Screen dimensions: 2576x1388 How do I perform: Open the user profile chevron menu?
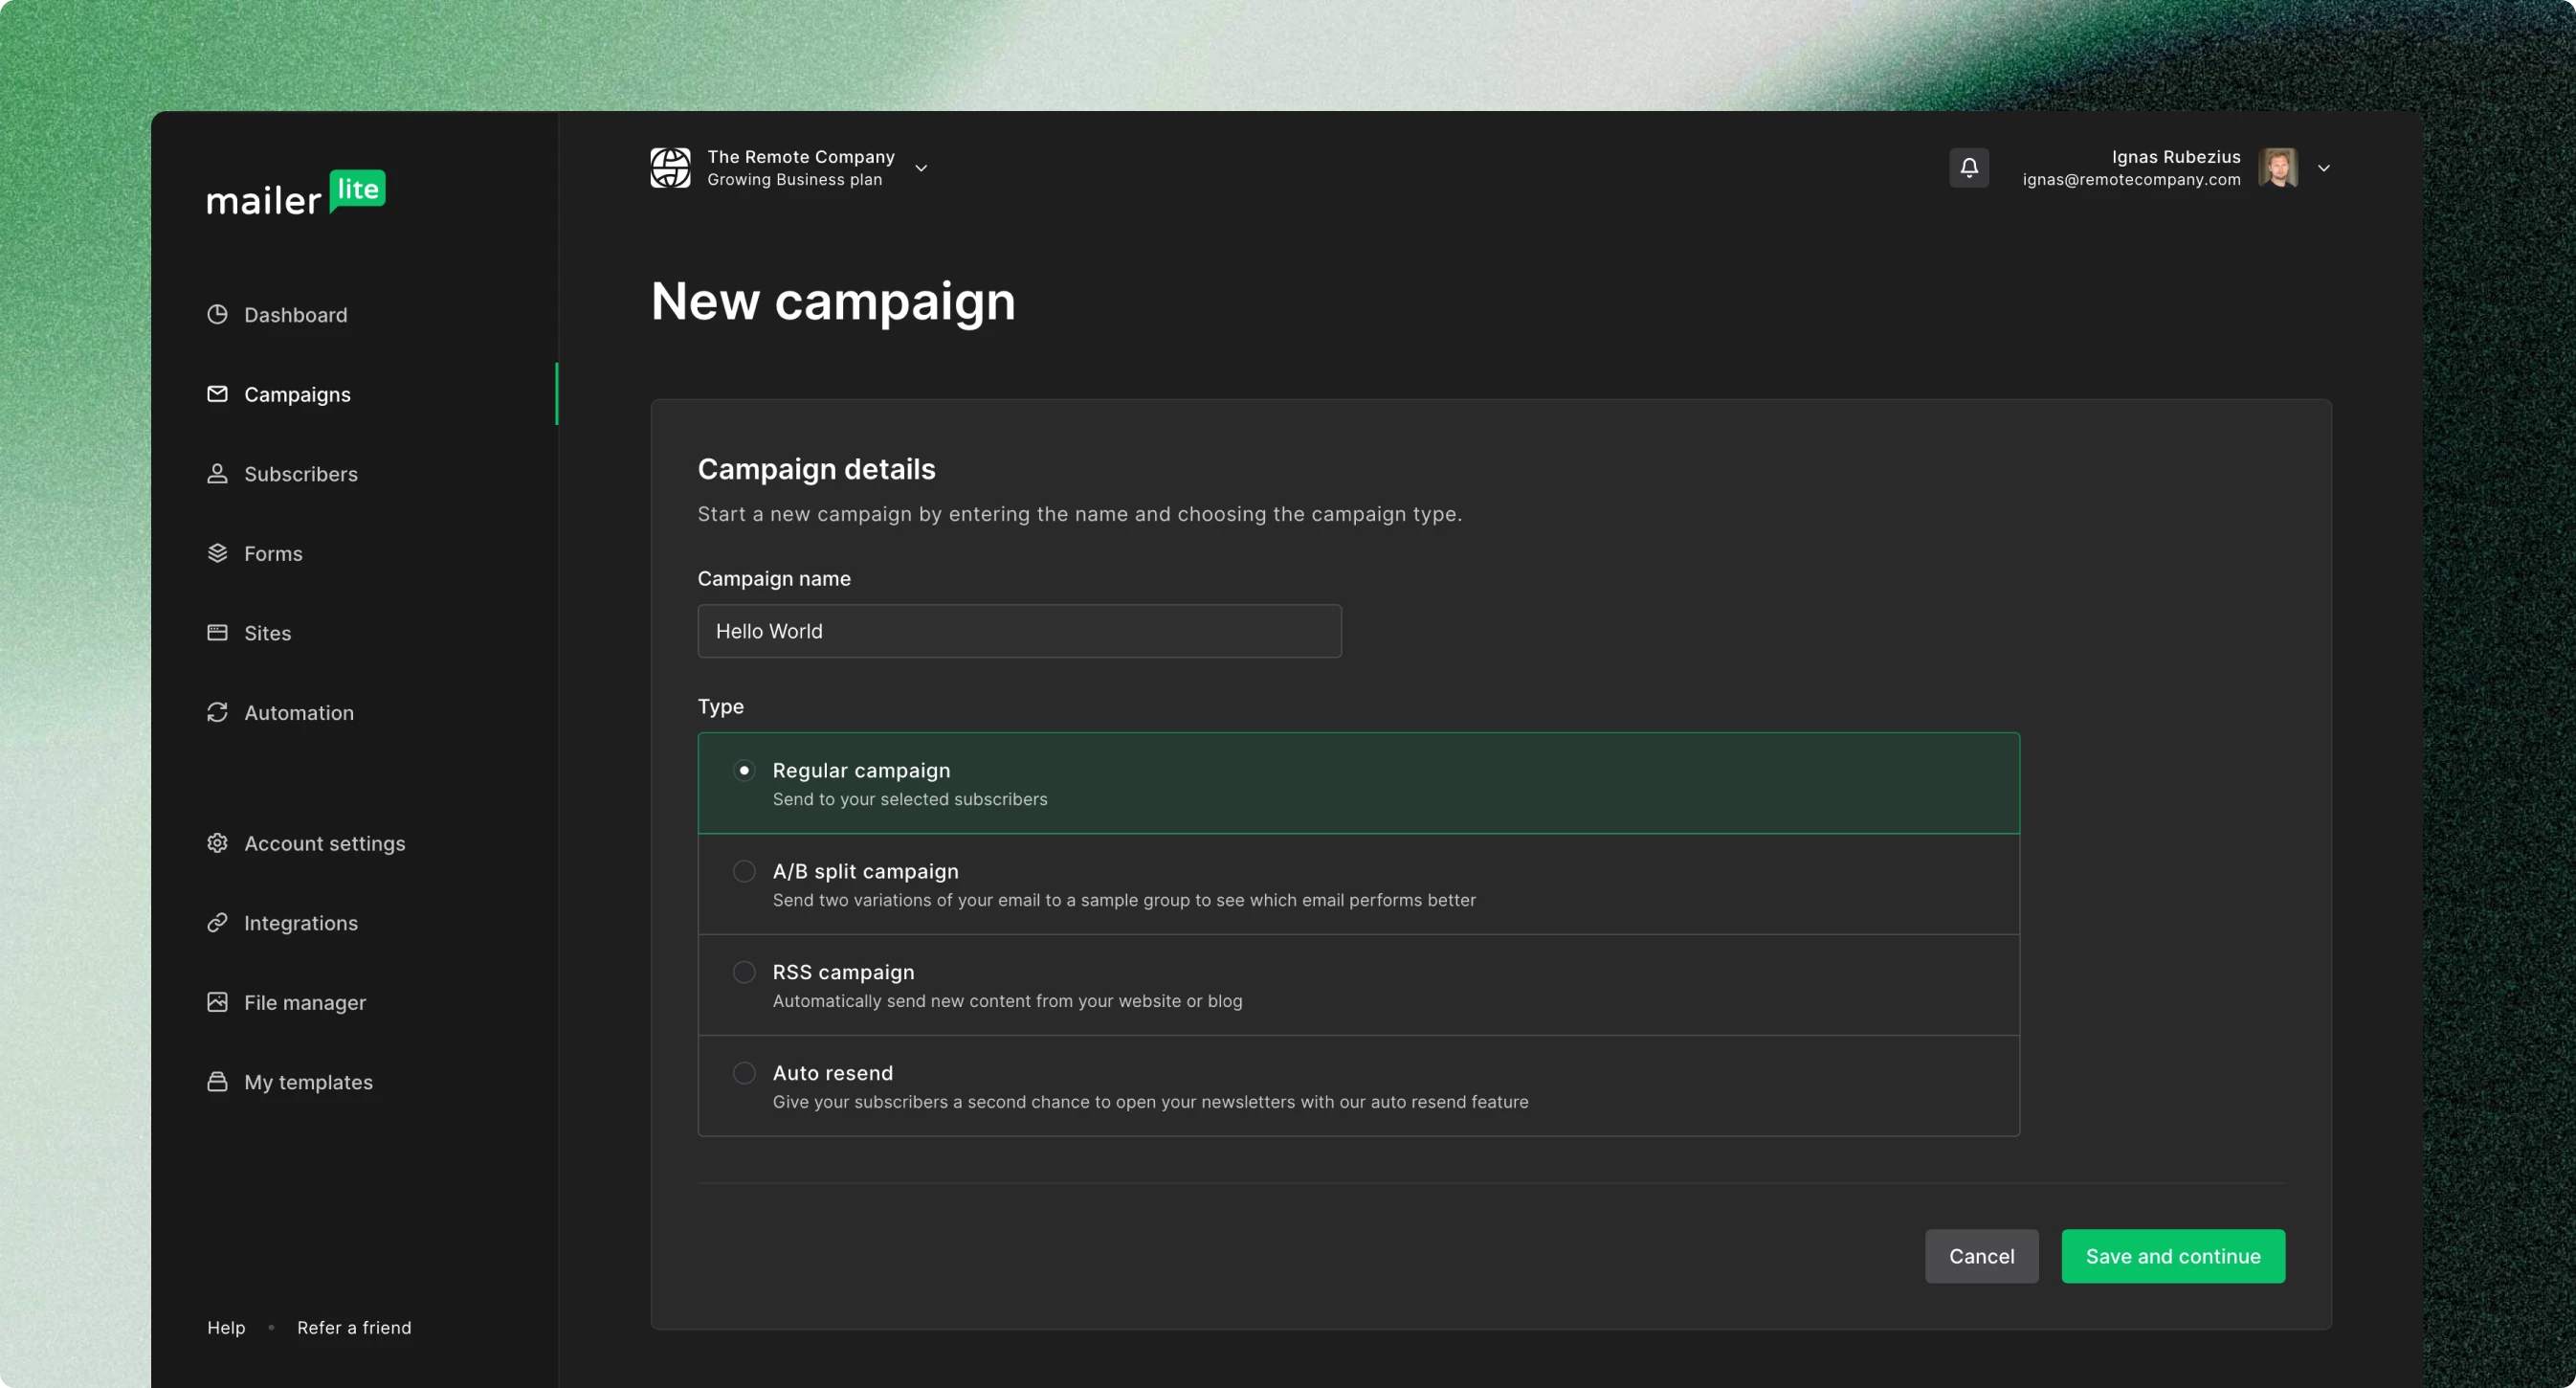click(2323, 168)
